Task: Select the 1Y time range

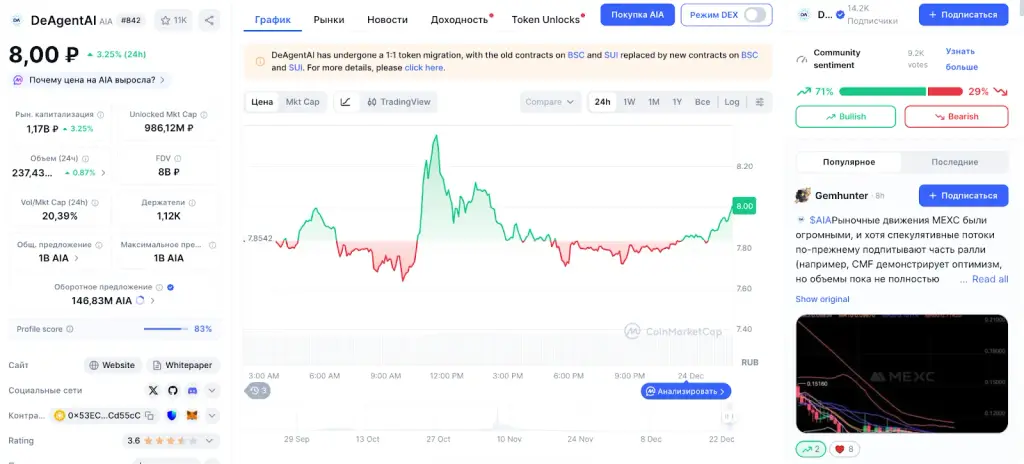Action: coord(677,102)
